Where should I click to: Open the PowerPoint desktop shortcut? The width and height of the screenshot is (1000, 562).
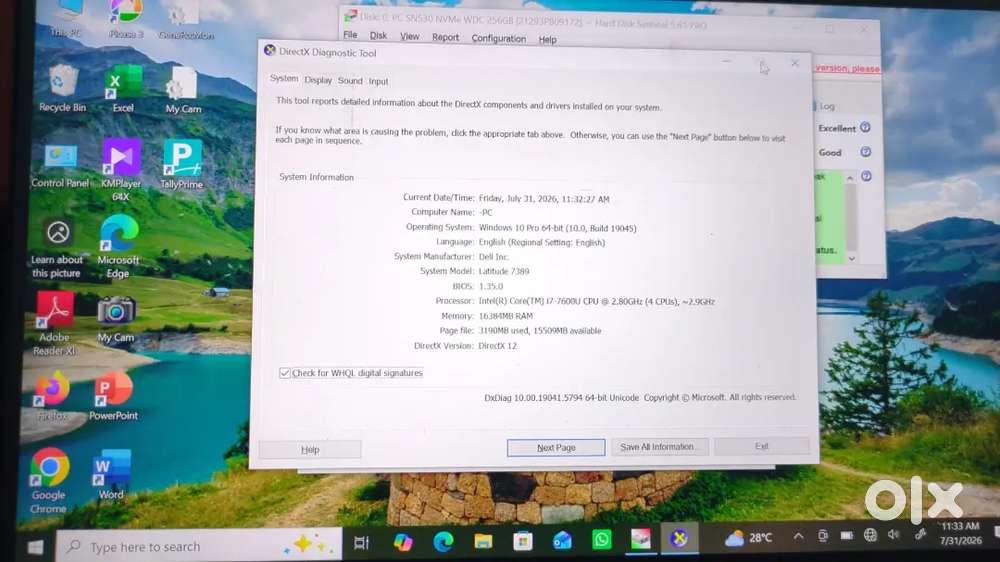(x=113, y=397)
